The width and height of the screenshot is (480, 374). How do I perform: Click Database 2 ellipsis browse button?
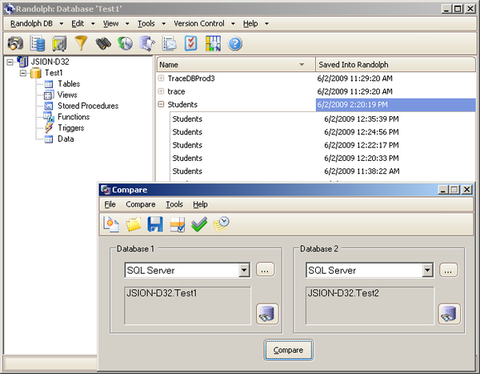(448, 270)
